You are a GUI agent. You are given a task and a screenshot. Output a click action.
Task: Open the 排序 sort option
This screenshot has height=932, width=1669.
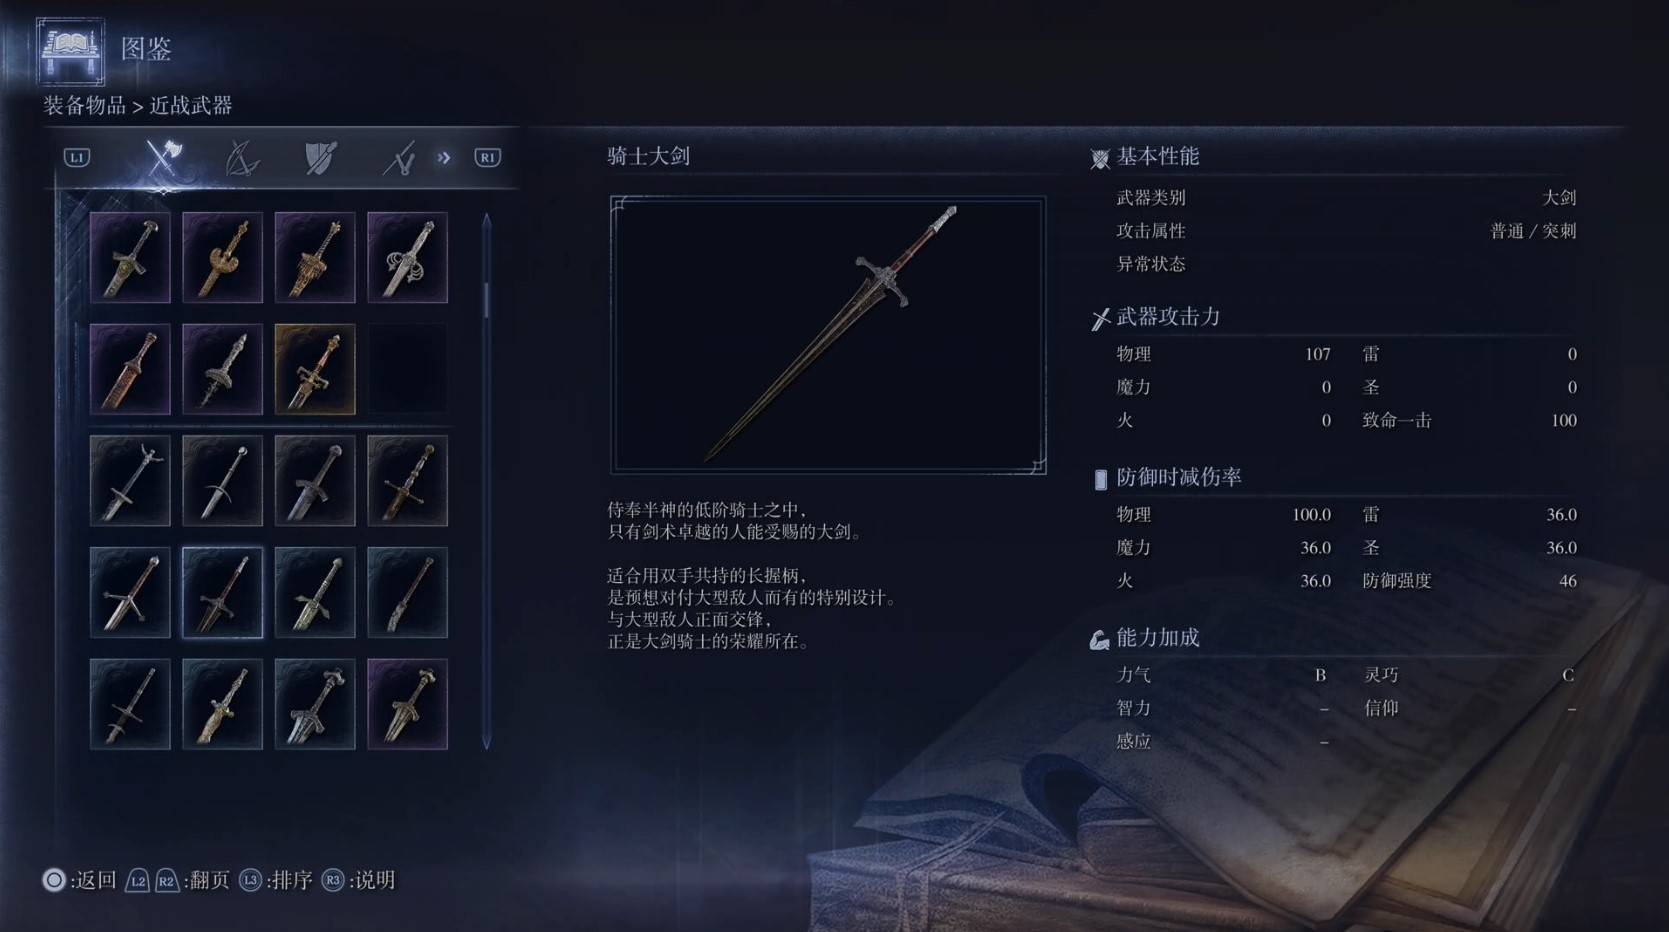coord(276,880)
